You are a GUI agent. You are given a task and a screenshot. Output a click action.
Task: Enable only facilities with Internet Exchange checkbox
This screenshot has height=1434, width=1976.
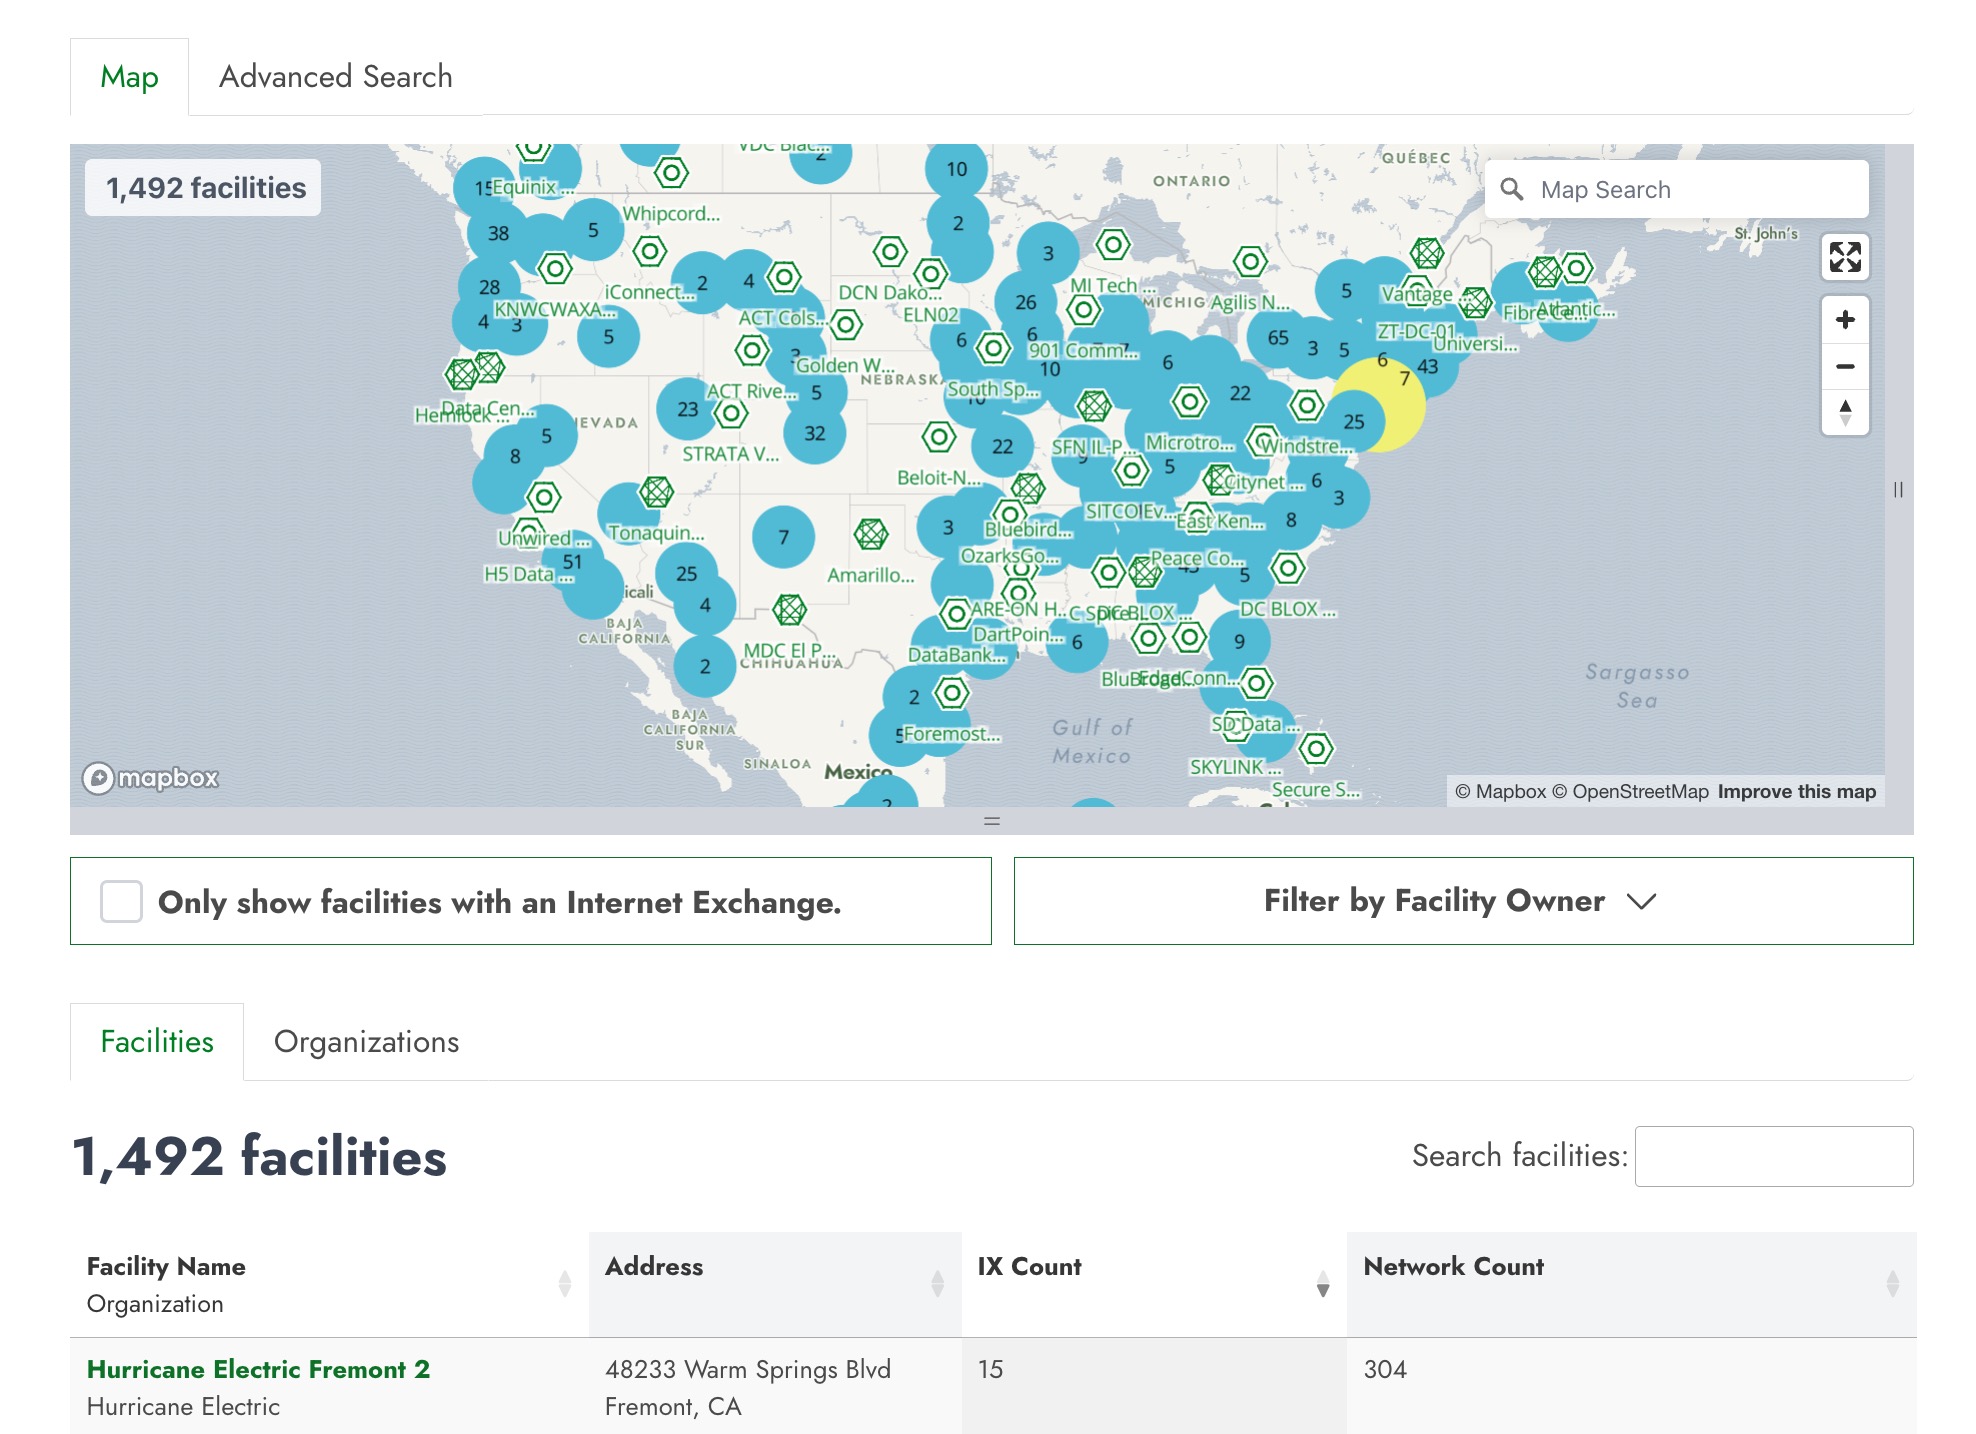(121, 902)
